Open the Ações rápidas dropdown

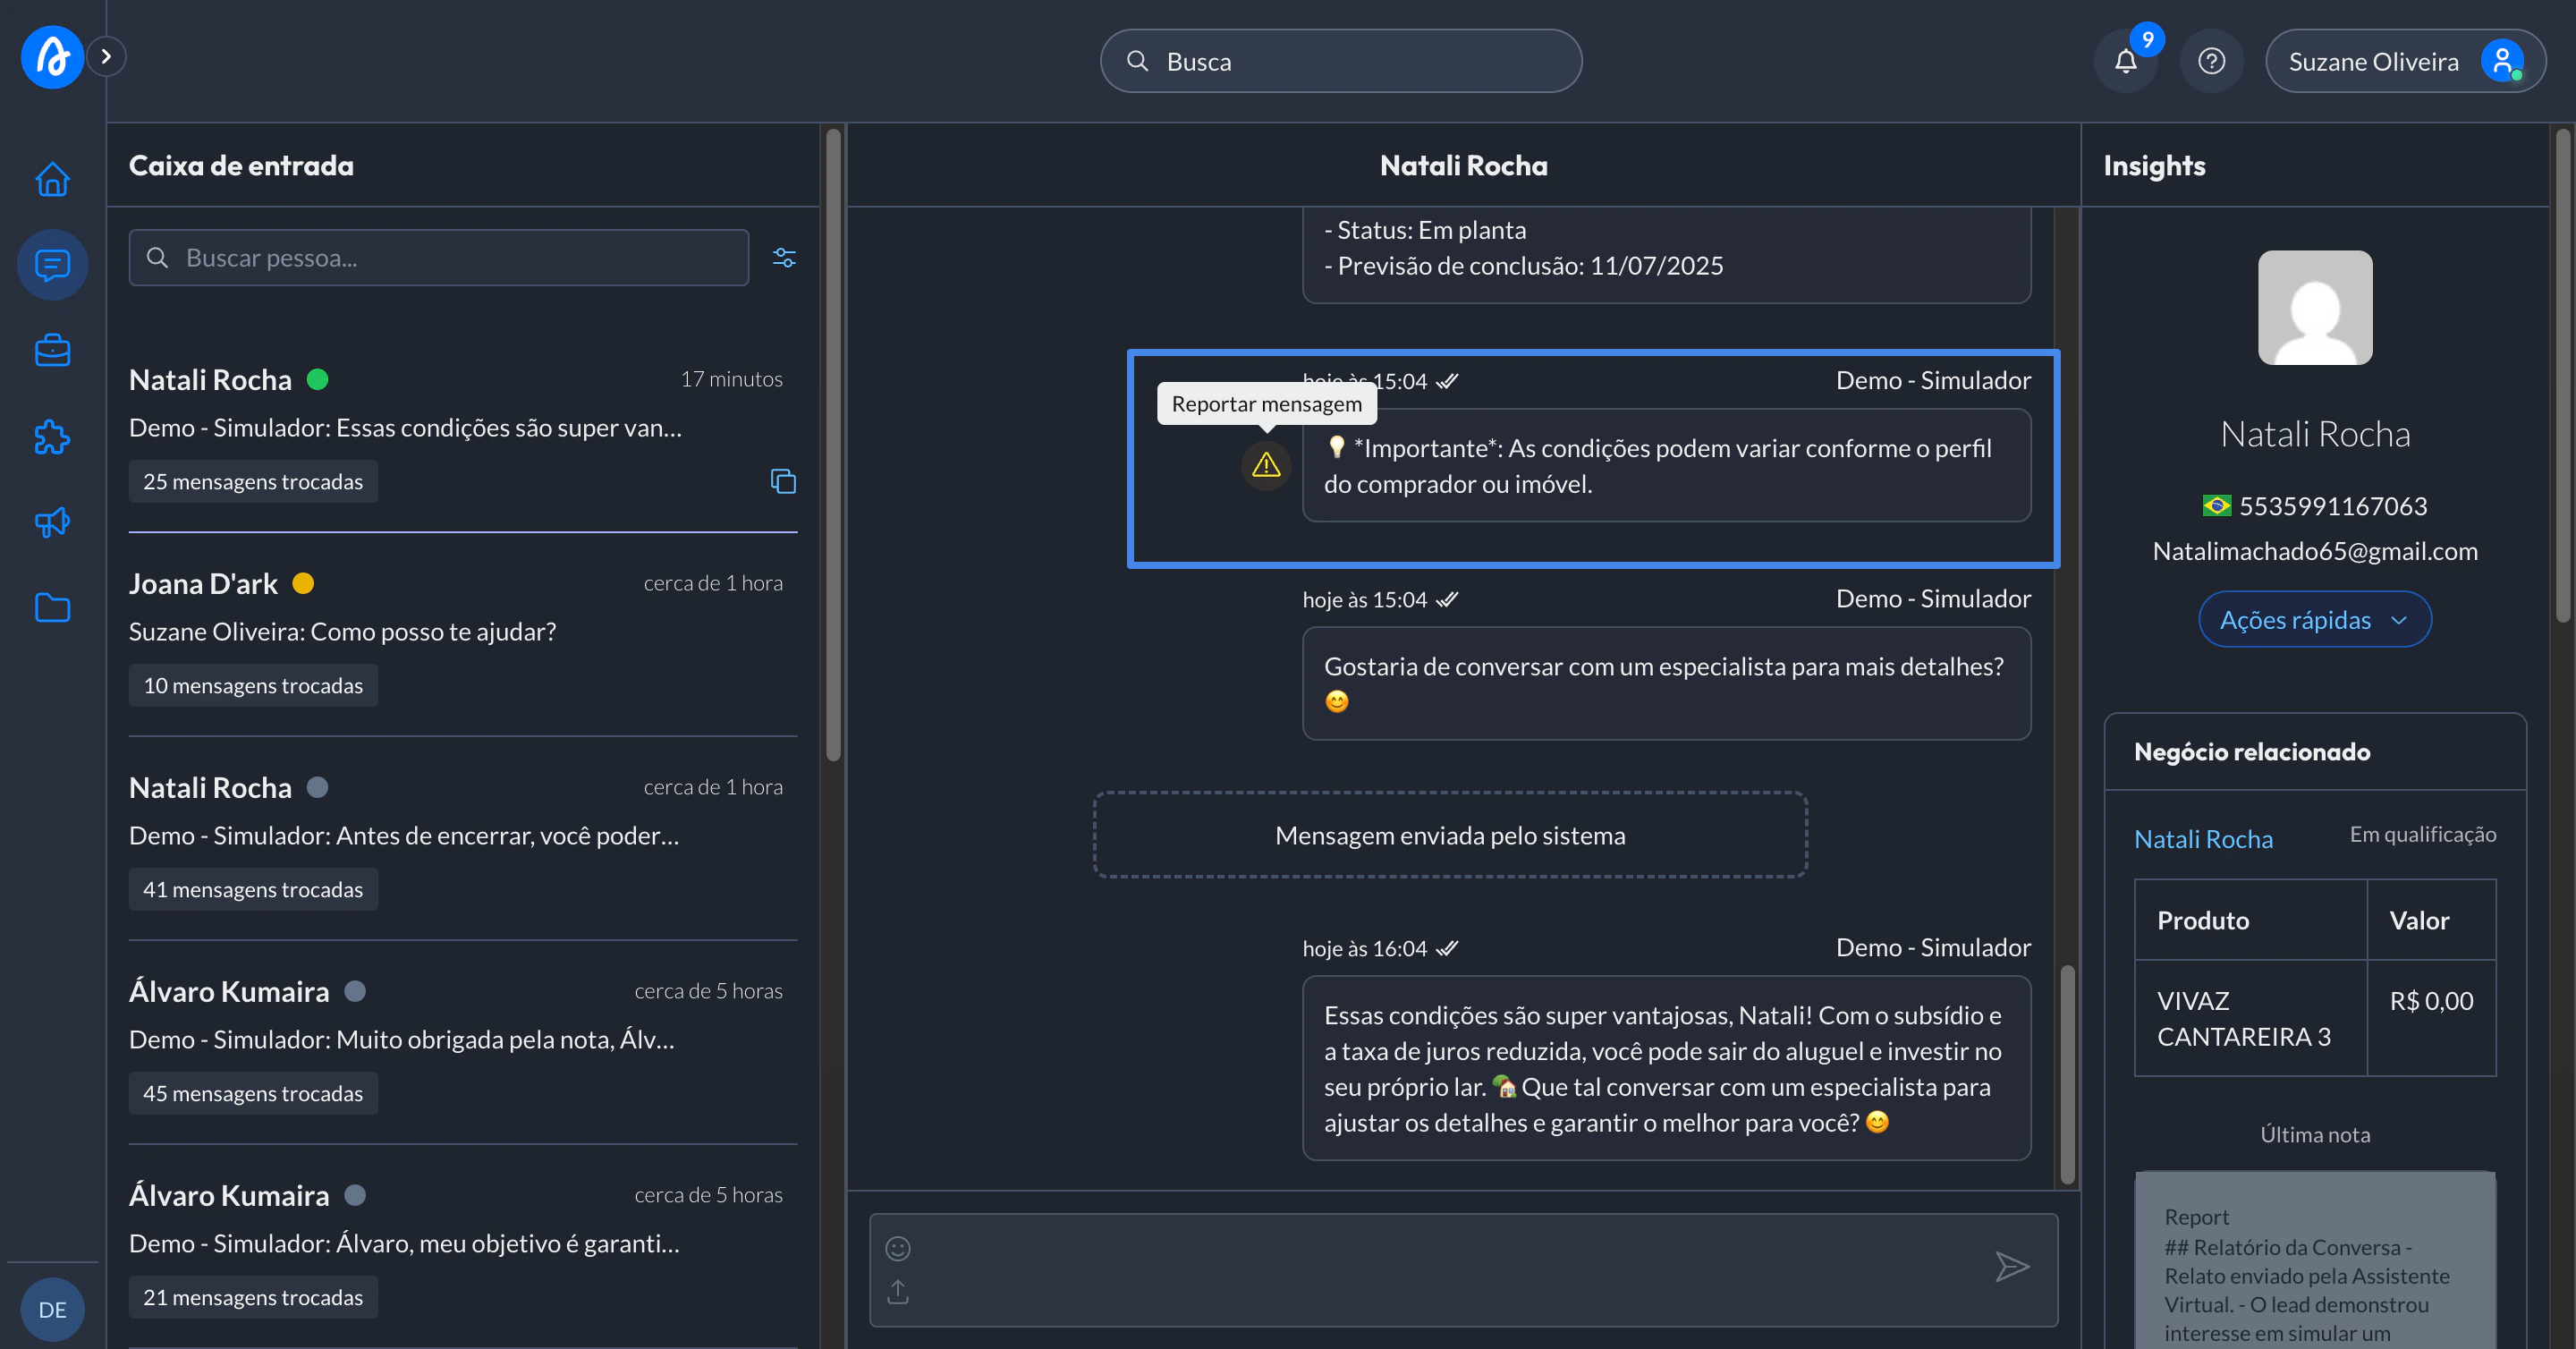2314,620
